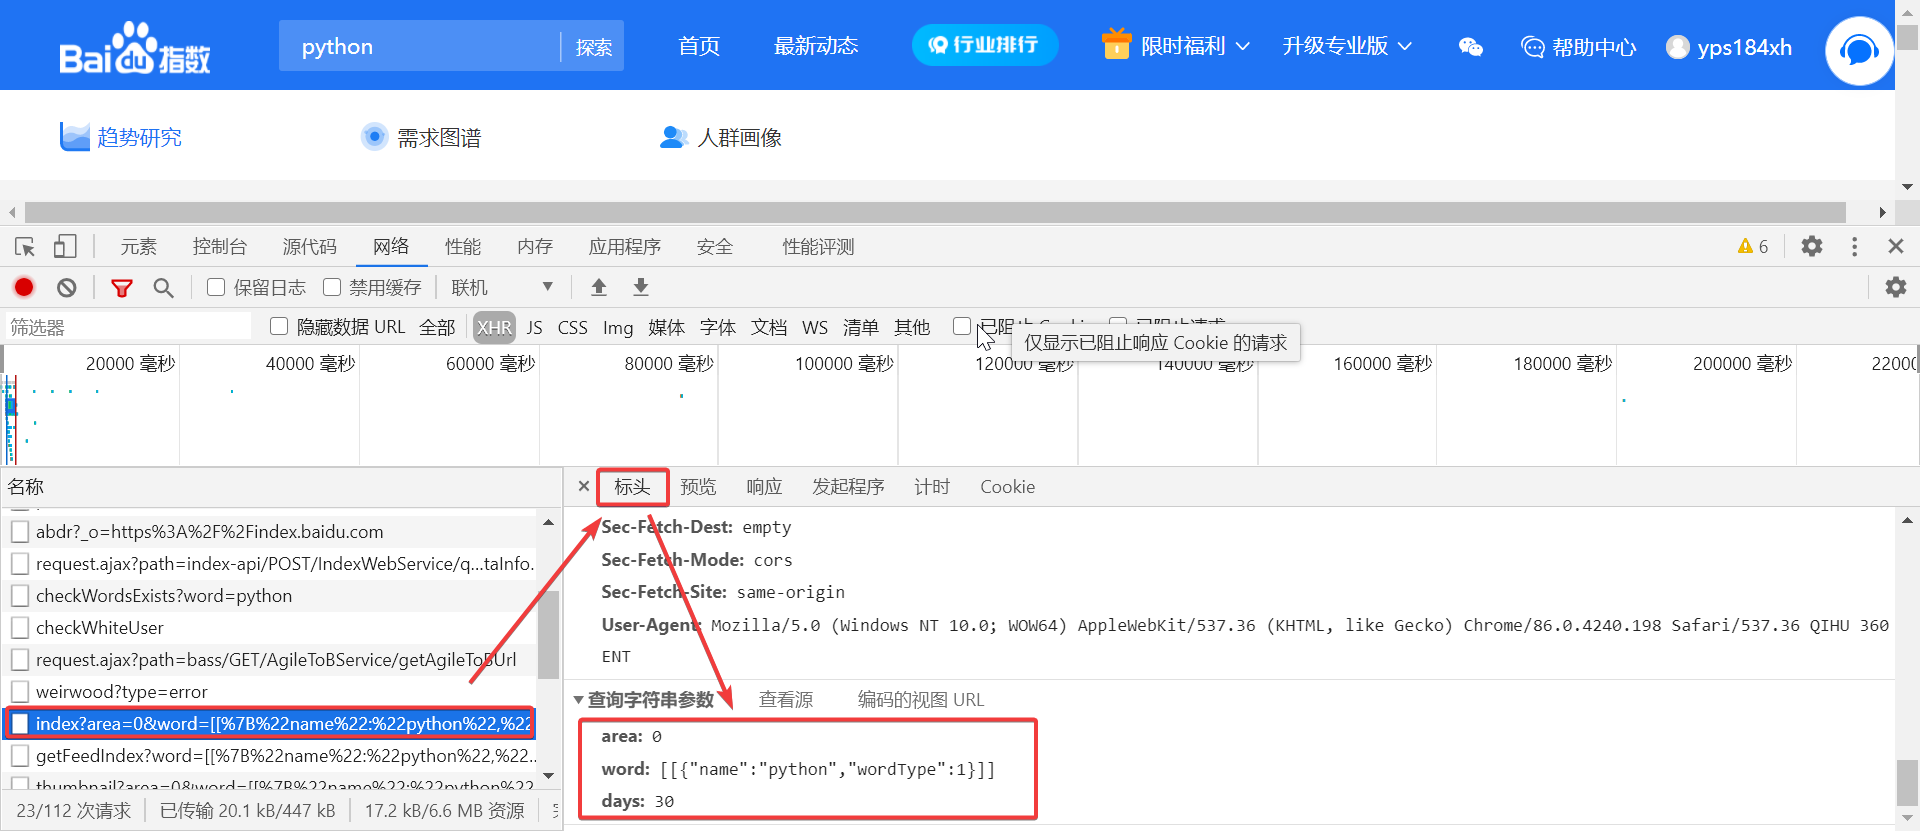Expand the 升级专业版 dropdown menu
The width and height of the screenshot is (1920, 831).
point(1405,46)
